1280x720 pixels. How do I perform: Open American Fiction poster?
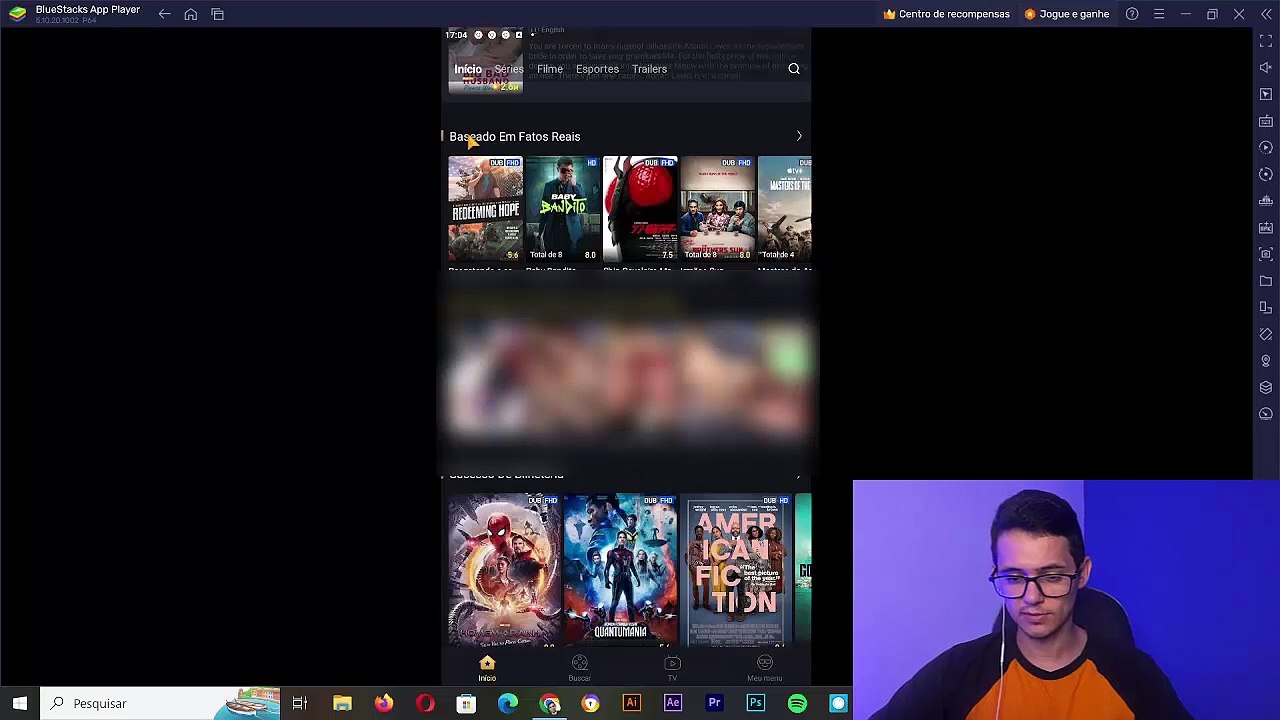[736, 570]
